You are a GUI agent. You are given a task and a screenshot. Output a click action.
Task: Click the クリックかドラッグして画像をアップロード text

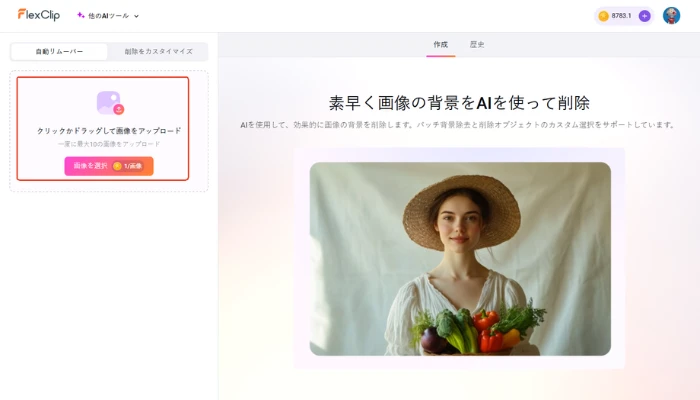point(109,131)
